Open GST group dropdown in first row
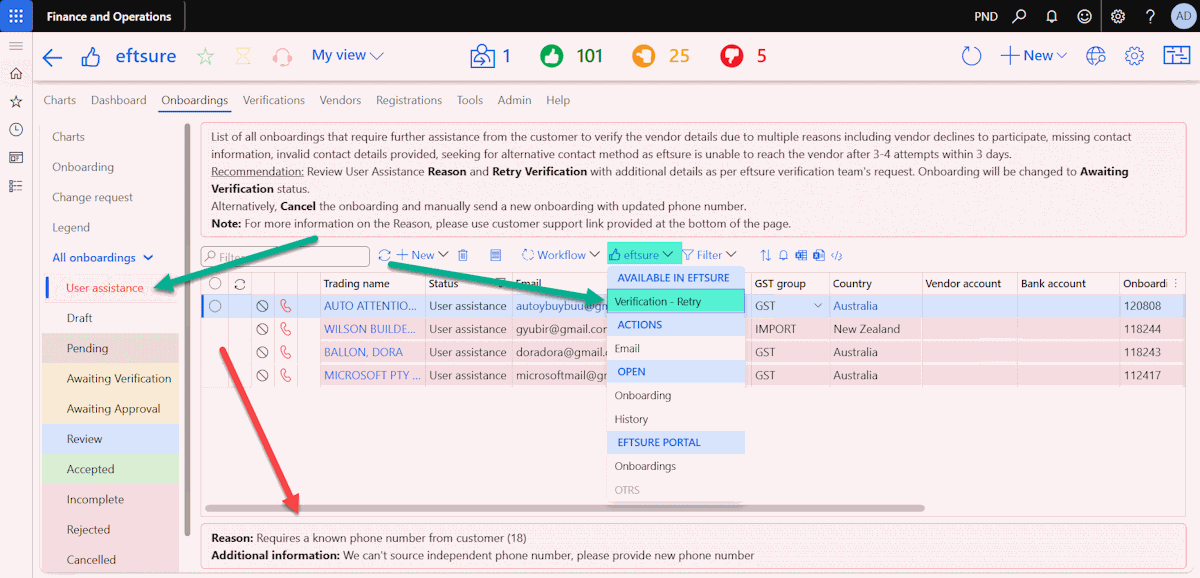Image resolution: width=1200 pixels, height=578 pixels. [x=819, y=306]
